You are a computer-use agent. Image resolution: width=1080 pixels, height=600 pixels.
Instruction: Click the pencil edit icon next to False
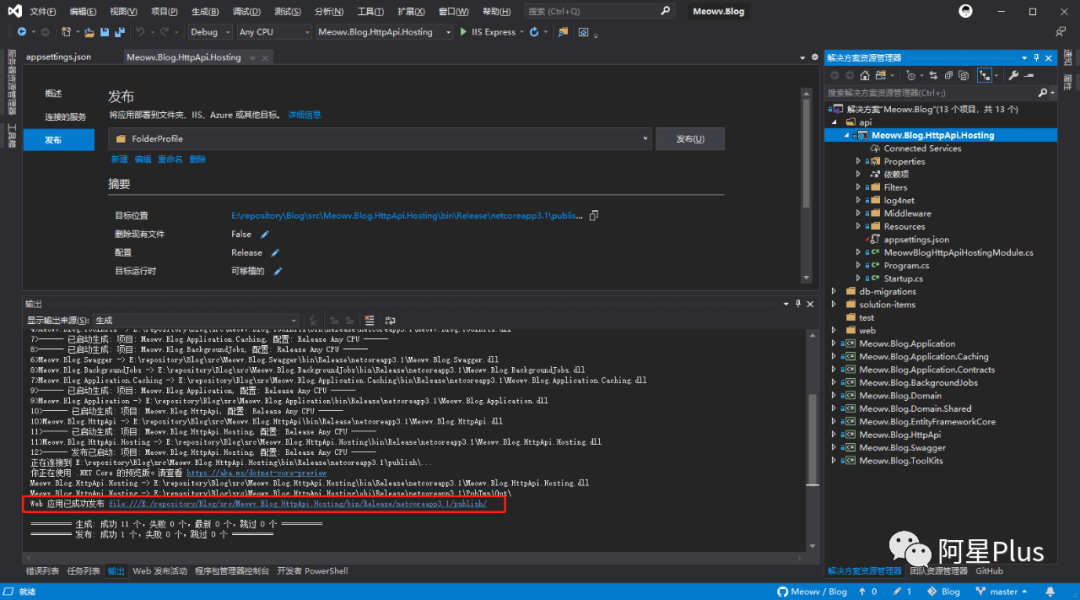click(x=264, y=234)
